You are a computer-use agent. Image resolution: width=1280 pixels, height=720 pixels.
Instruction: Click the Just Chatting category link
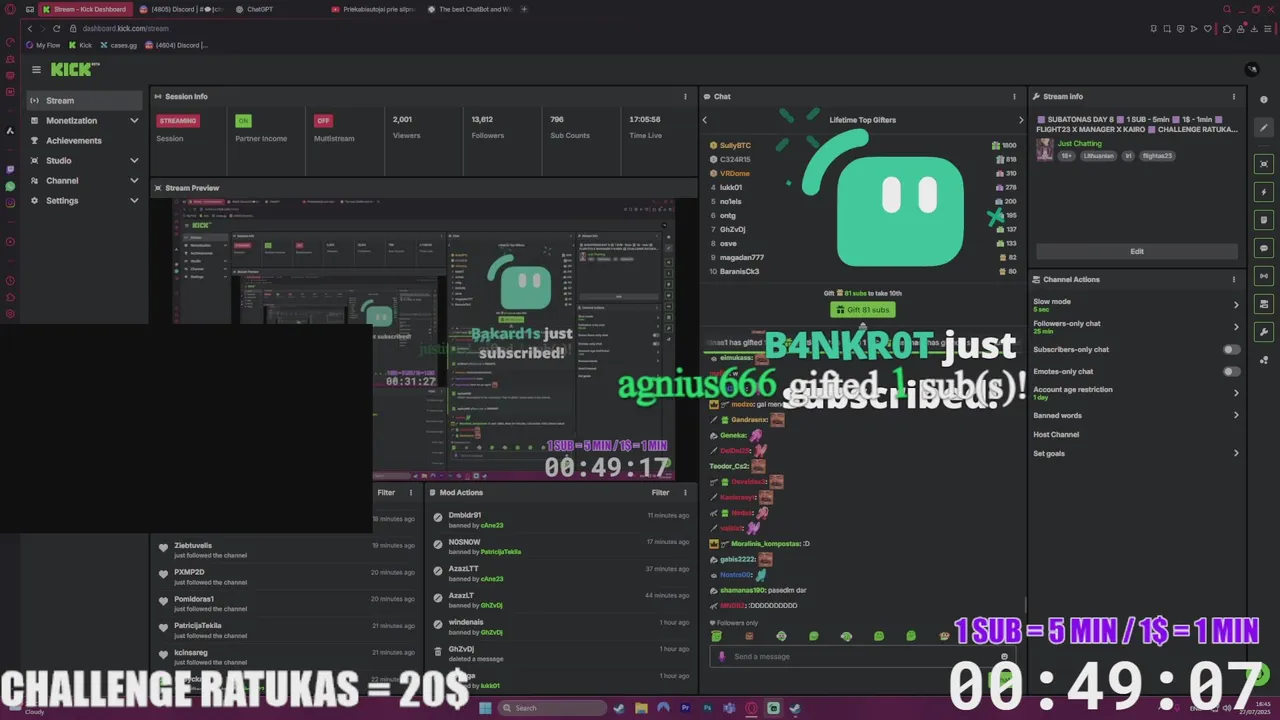[1079, 144]
